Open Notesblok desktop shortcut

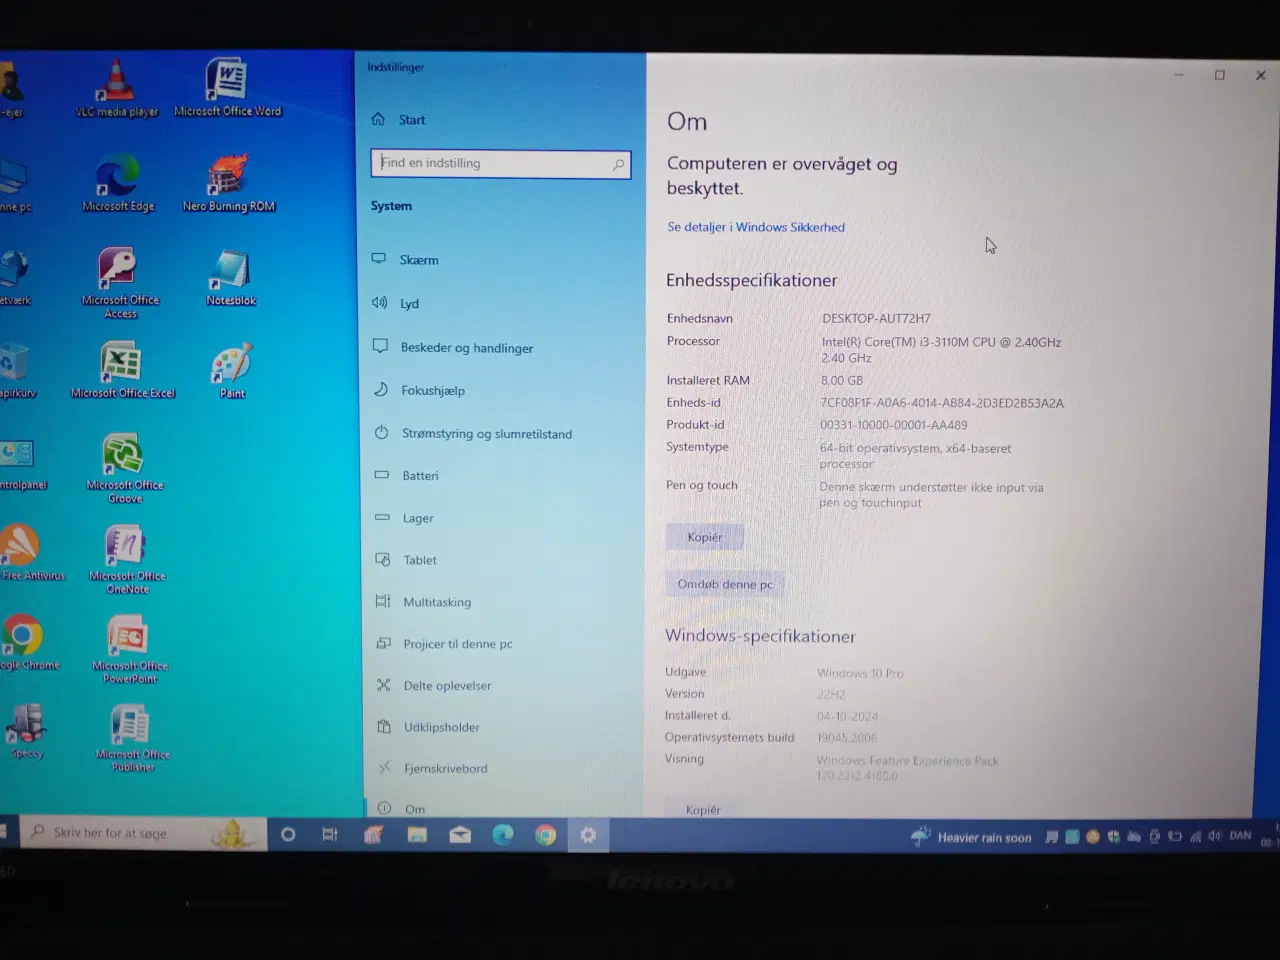click(231, 278)
